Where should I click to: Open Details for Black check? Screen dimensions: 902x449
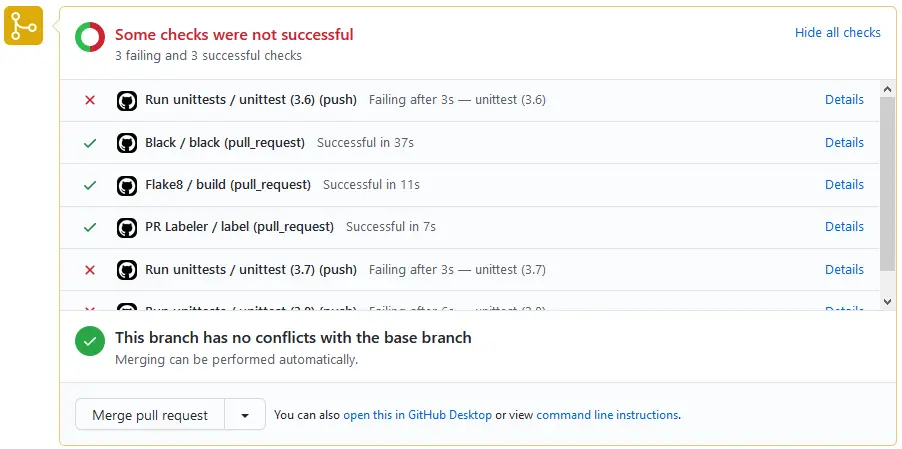click(x=844, y=143)
